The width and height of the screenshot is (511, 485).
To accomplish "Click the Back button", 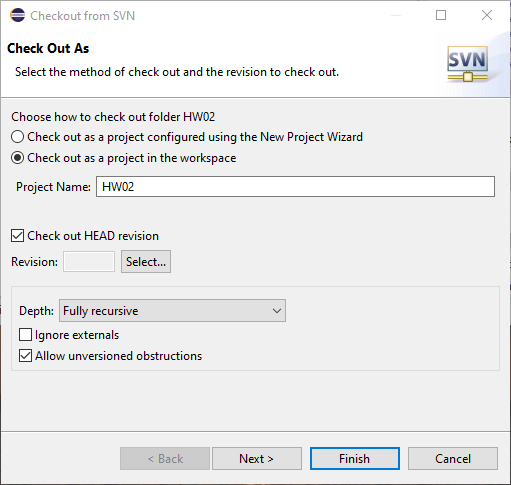I will [x=165, y=459].
